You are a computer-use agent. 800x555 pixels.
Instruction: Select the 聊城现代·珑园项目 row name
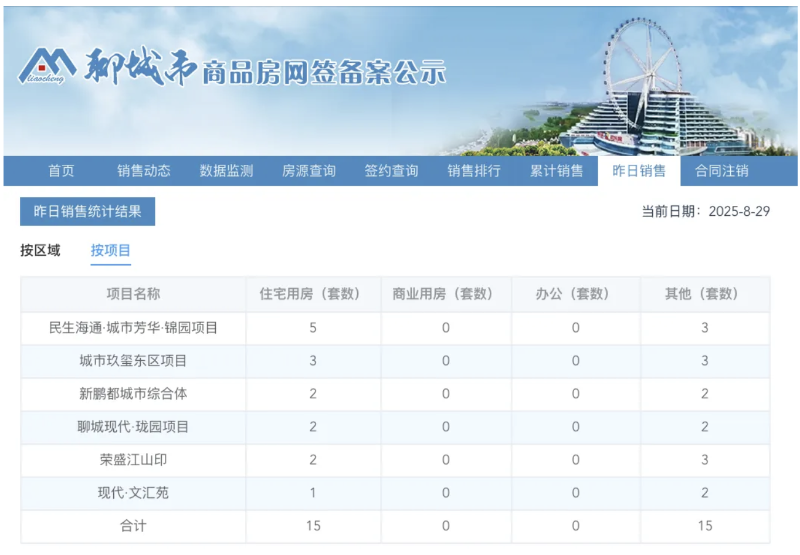[133, 427]
